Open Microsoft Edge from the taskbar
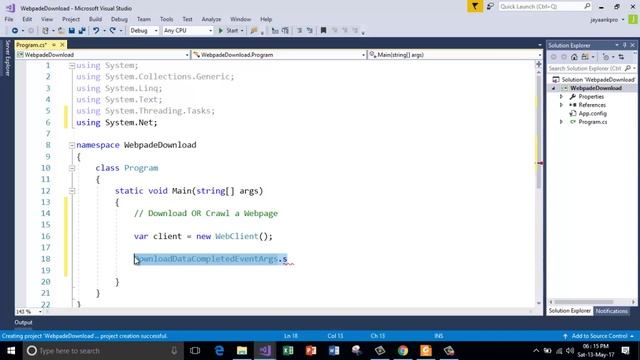640x360 pixels. click(x=219, y=351)
